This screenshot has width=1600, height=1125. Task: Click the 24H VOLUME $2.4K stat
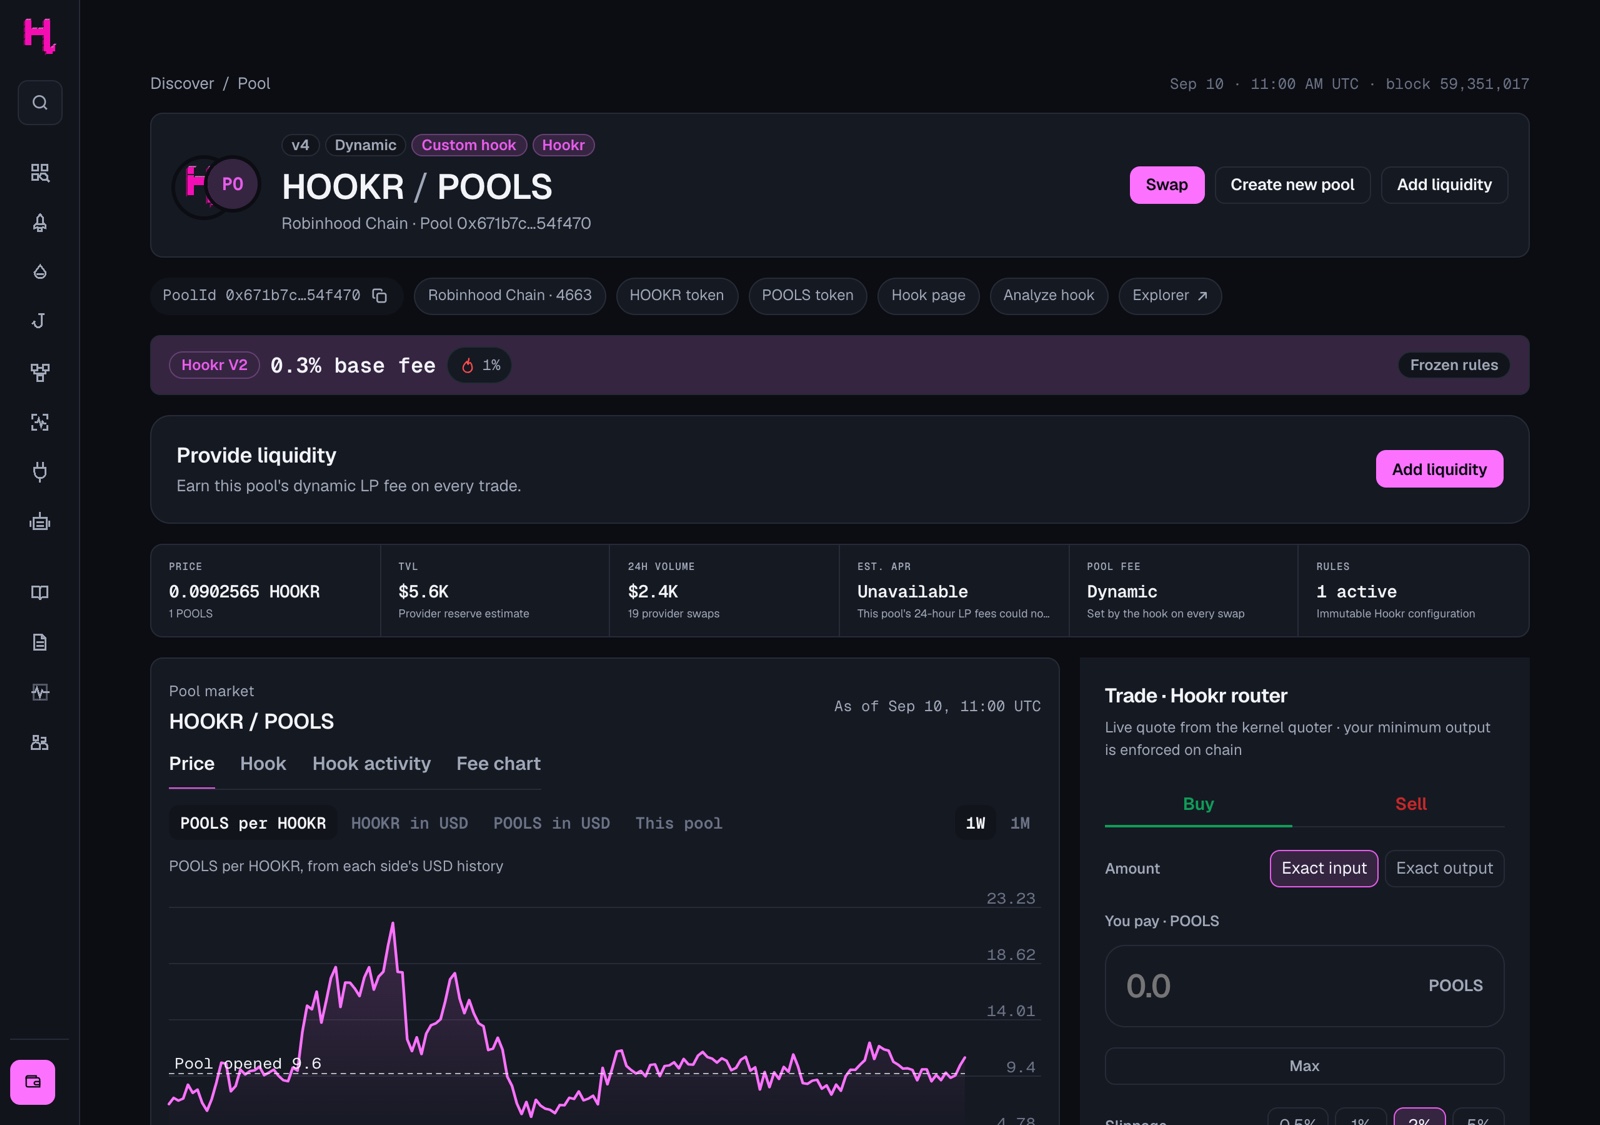click(x=724, y=590)
